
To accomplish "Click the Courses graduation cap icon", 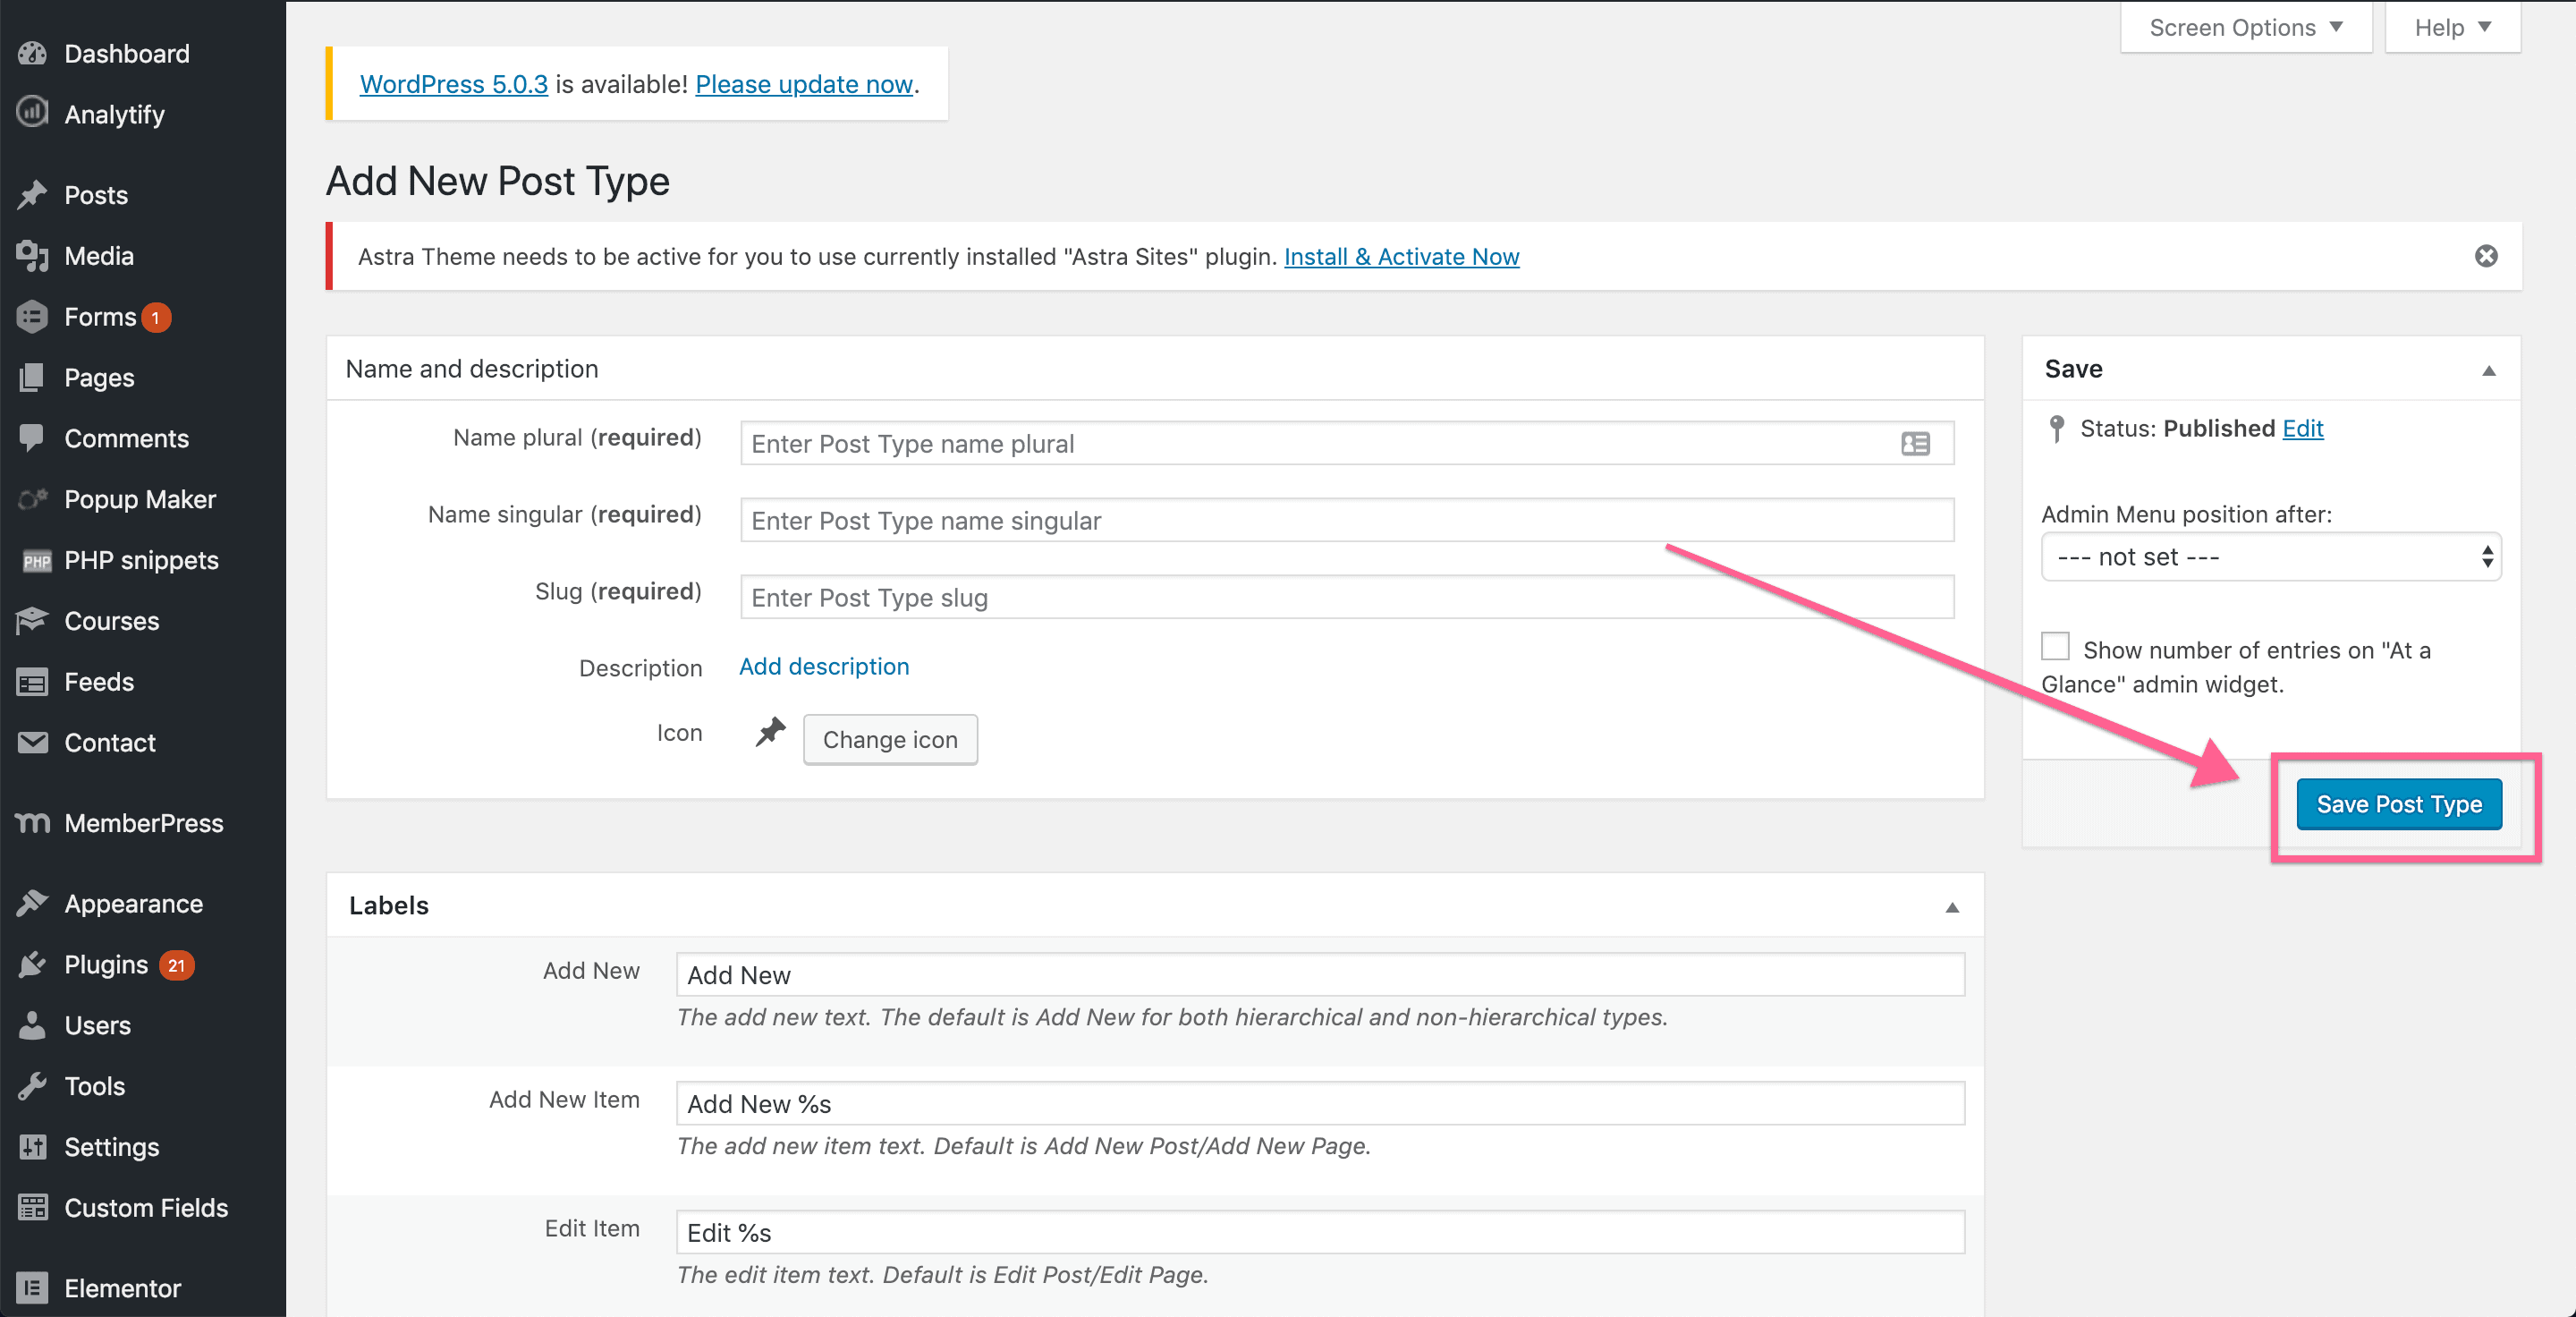I will tap(33, 621).
